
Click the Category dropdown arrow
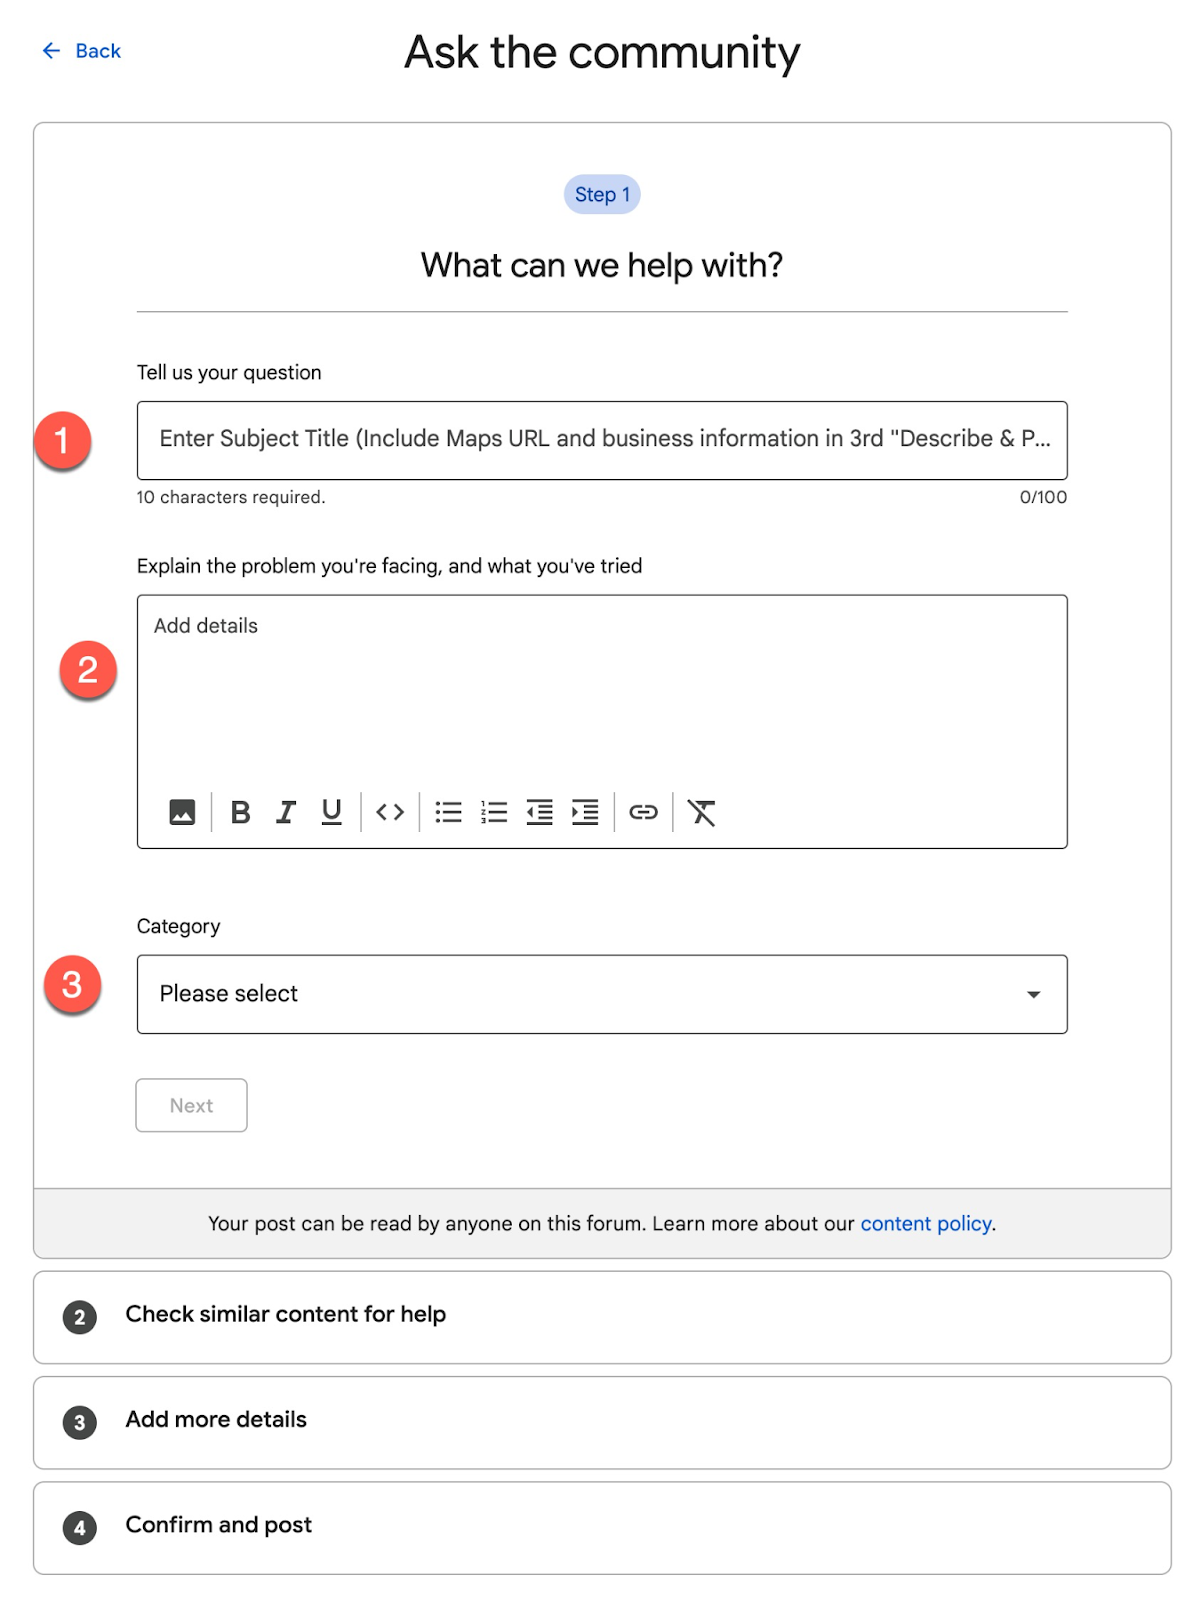[1033, 994]
